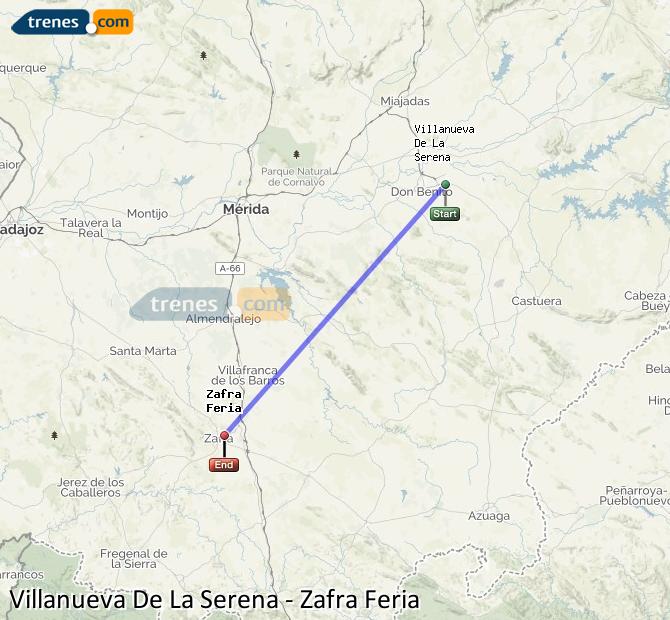
Task: Click the Castuera town label
Action: pyautogui.click(x=536, y=301)
